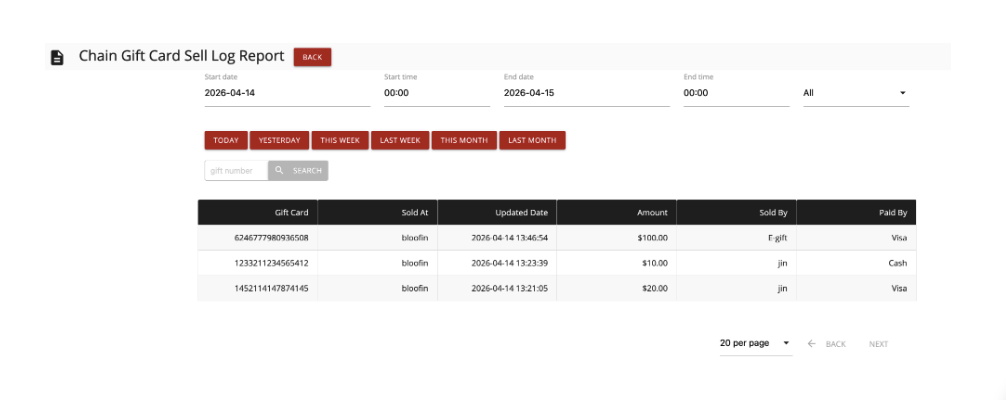Click updated date 2026-04-14 13:21:05

click(509, 288)
